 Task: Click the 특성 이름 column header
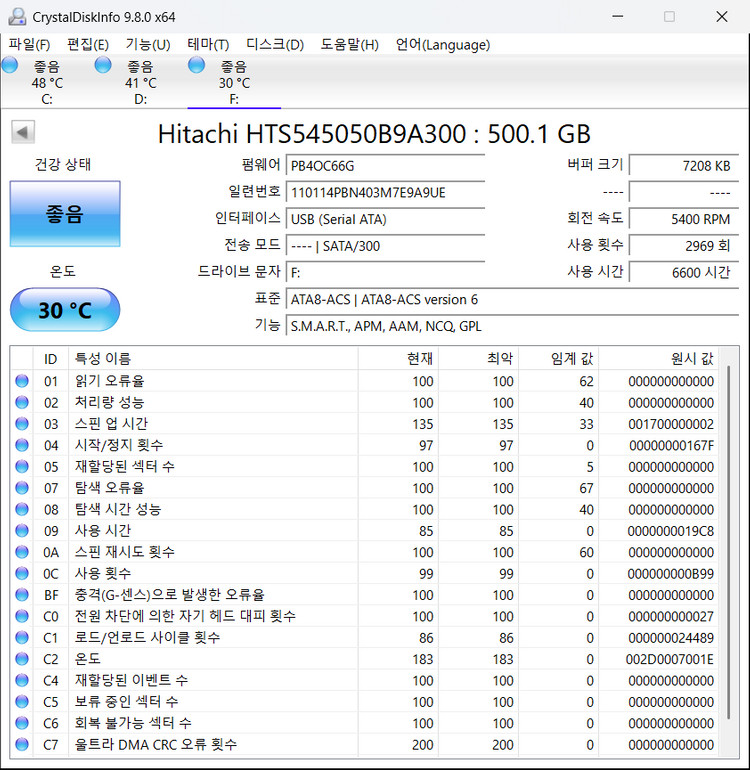pos(213,358)
